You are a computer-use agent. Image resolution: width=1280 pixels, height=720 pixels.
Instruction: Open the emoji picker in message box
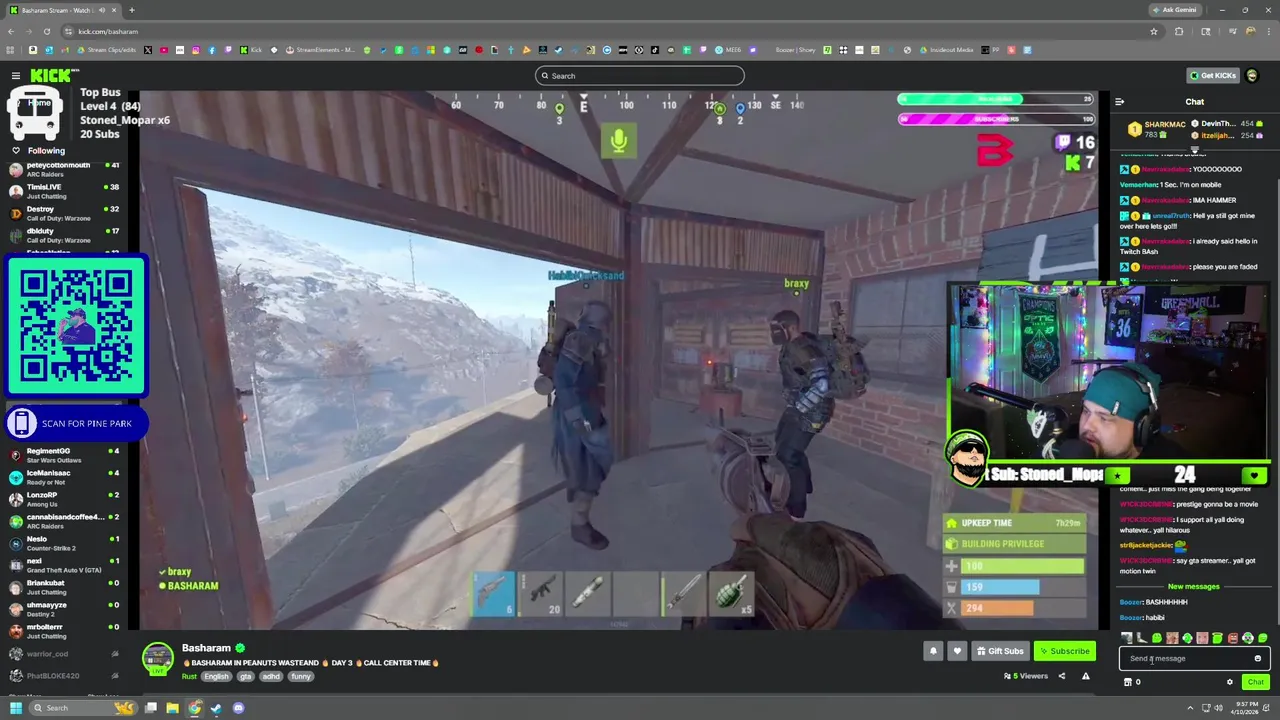click(1257, 658)
